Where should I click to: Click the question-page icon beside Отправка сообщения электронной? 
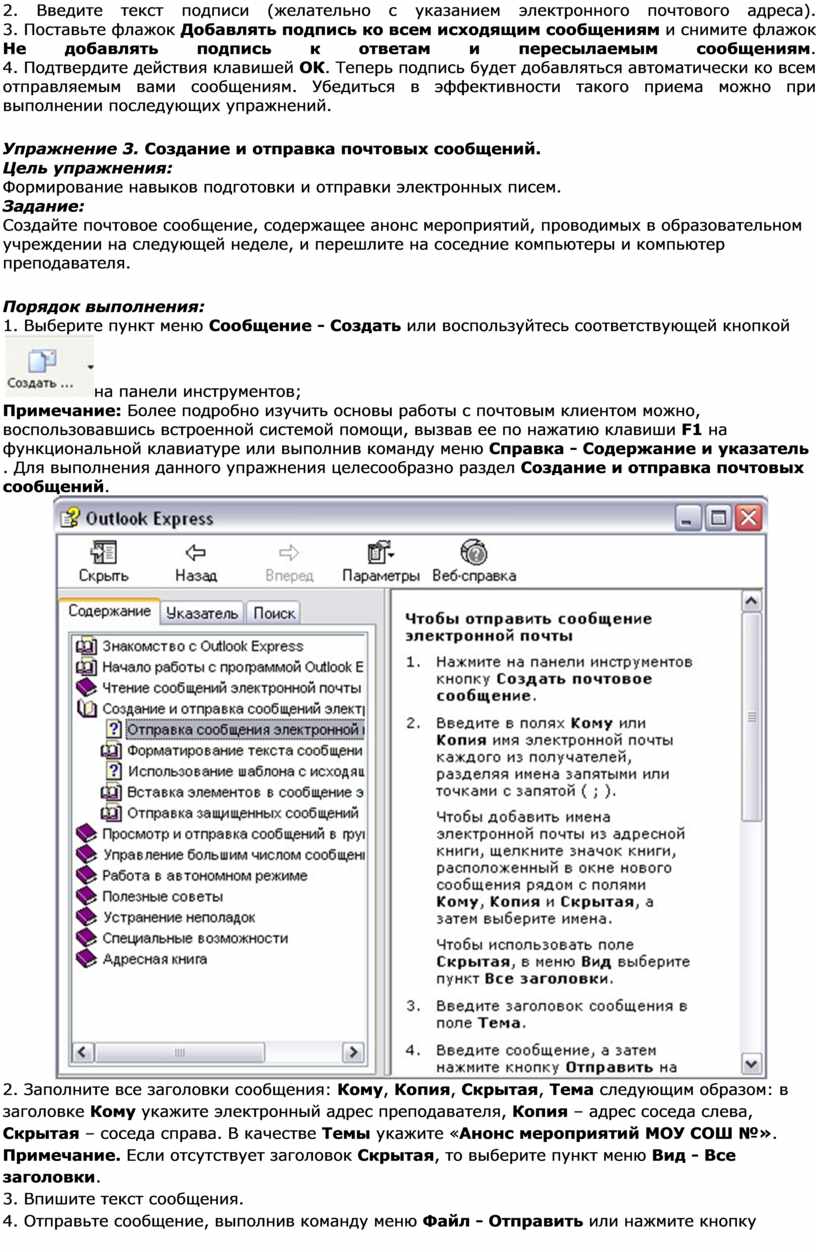click(113, 730)
